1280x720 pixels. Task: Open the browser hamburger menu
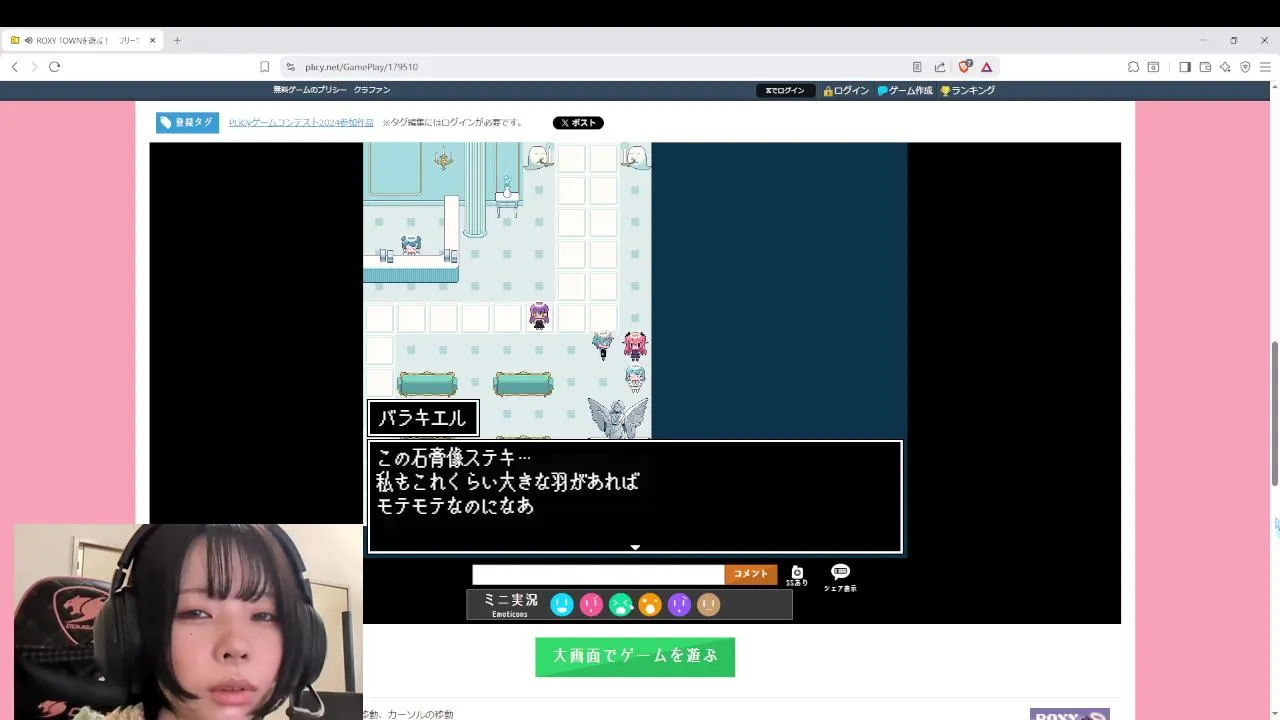pyautogui.click(x=1265, y=67)
